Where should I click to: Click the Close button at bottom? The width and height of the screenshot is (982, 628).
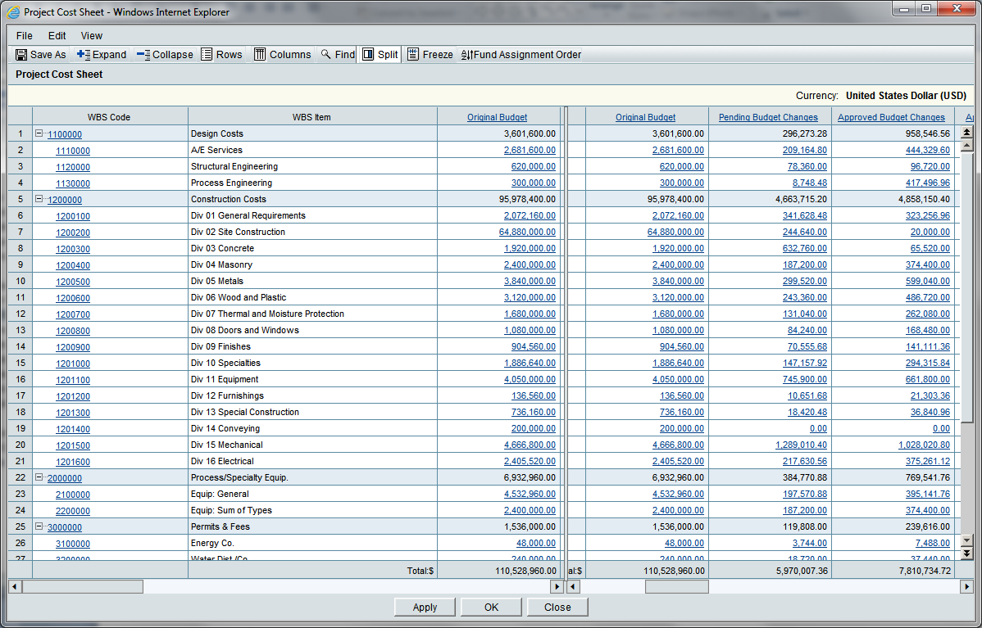pos(557,607)
